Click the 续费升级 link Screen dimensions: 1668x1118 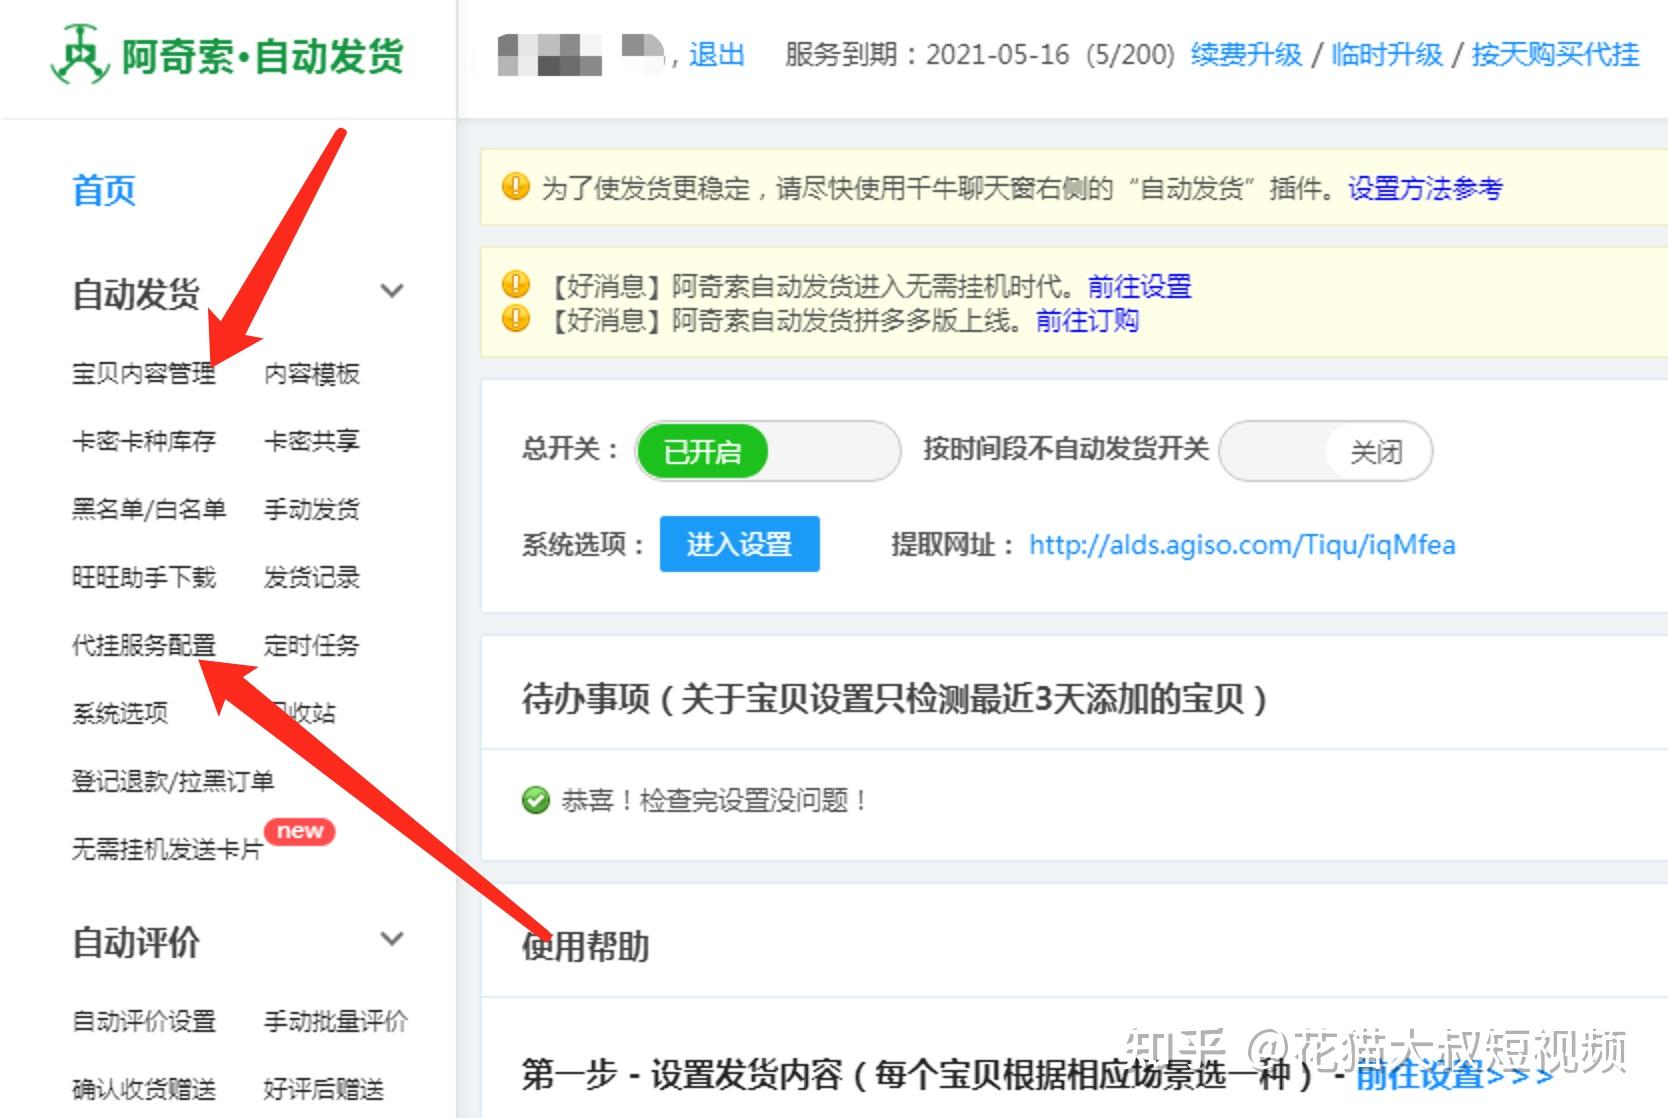coord(1246,54)
